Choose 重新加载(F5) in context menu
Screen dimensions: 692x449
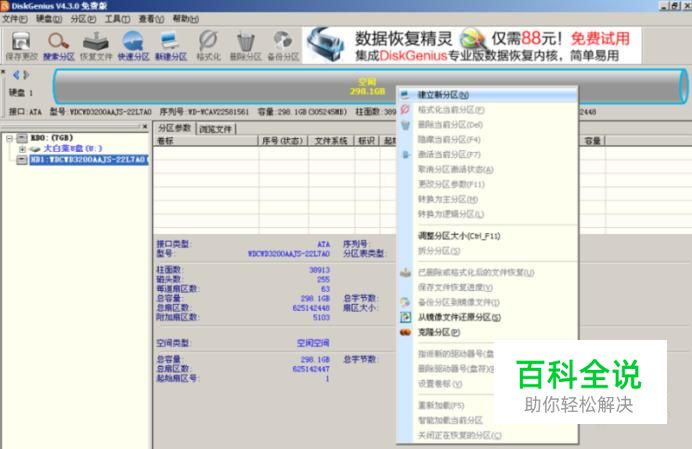tap(446, 405)
